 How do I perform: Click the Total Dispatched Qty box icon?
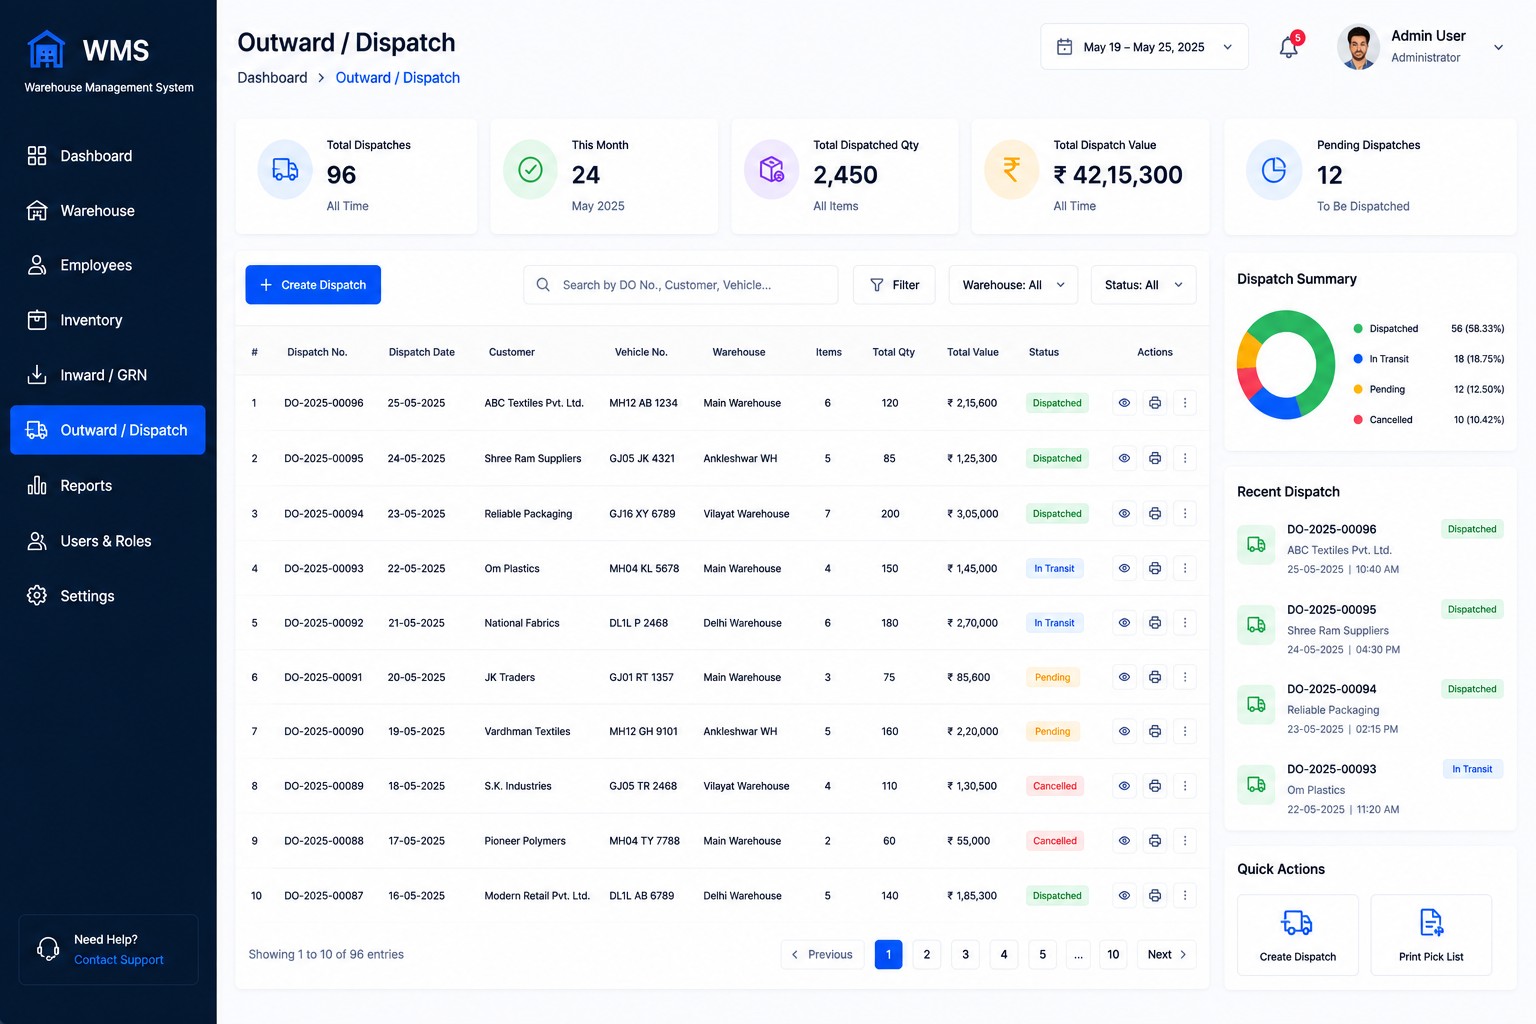click(x=772, y=170)
